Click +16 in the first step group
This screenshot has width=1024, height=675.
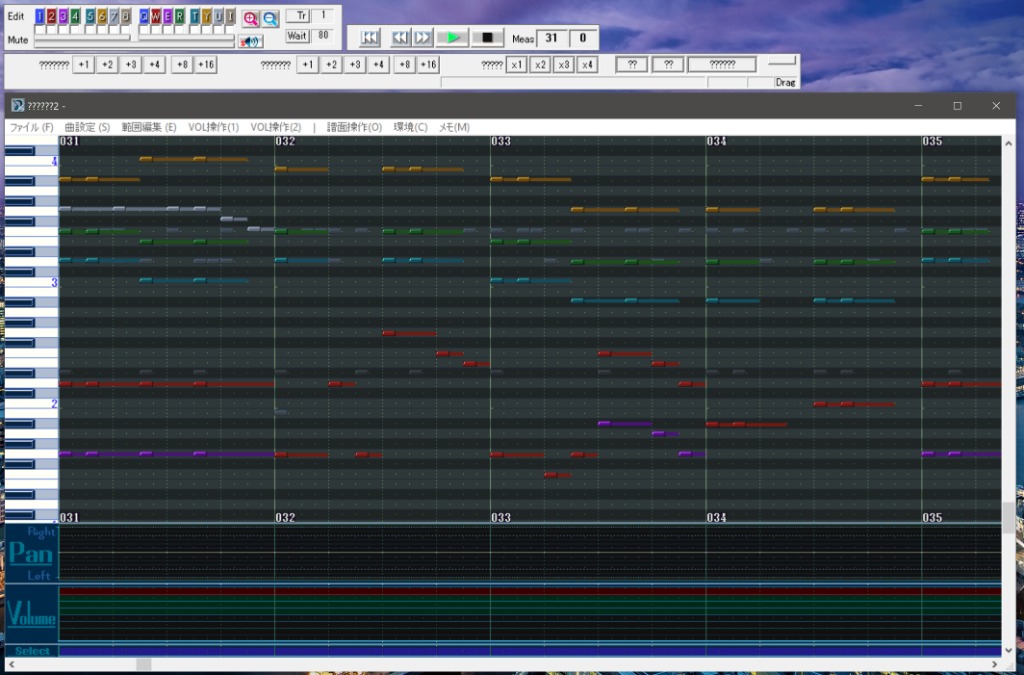point(206,64)
